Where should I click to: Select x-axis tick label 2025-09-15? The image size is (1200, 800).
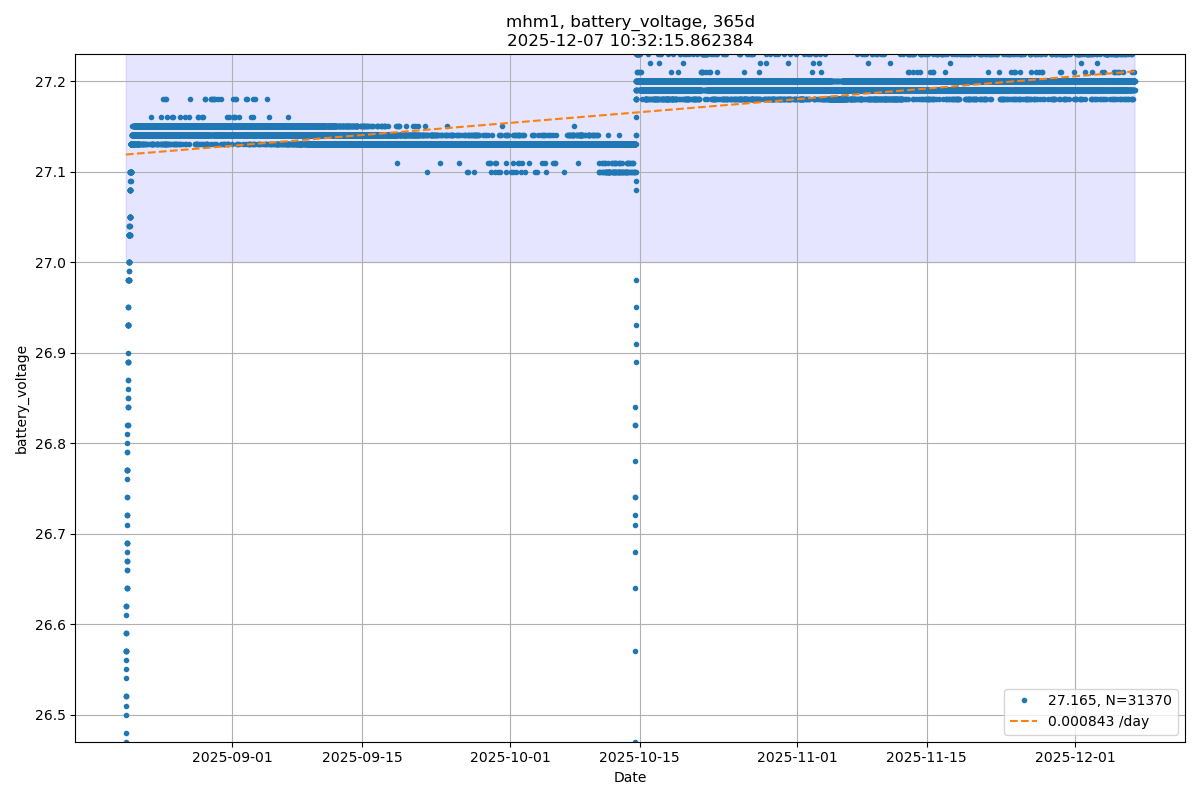362,758
